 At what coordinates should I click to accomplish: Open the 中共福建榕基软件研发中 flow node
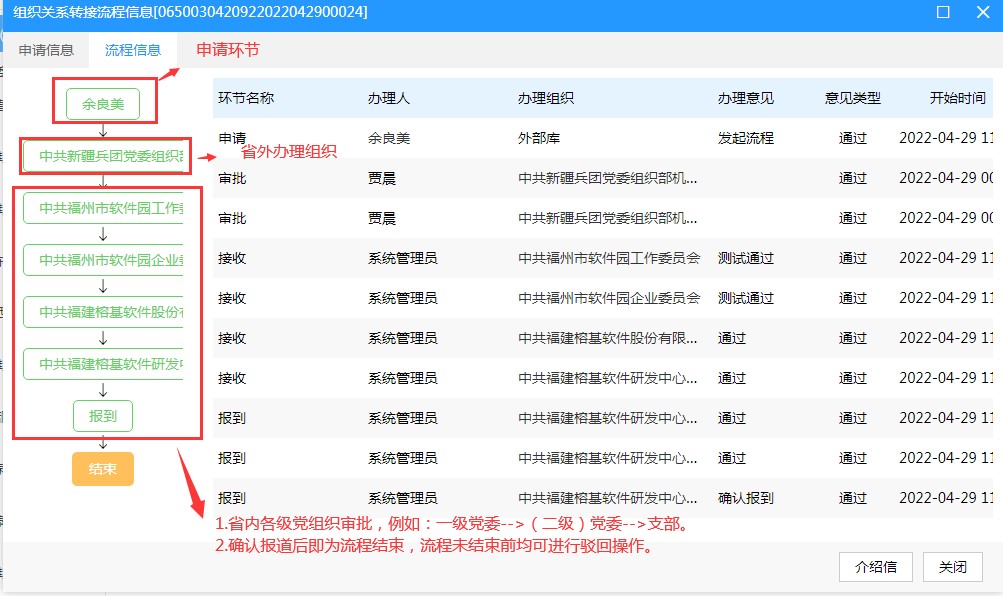(x=105, y=364)
